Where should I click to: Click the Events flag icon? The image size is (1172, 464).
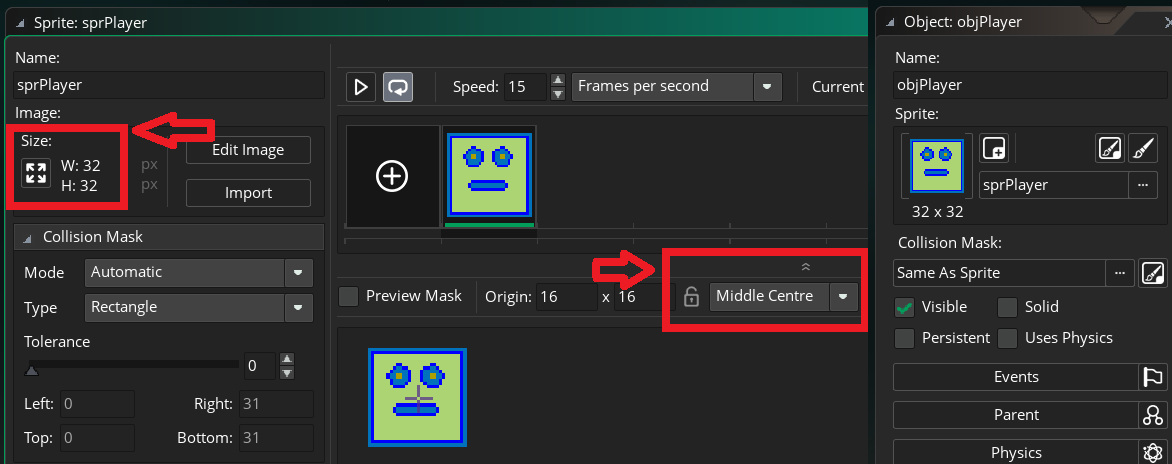[1152, 377]
